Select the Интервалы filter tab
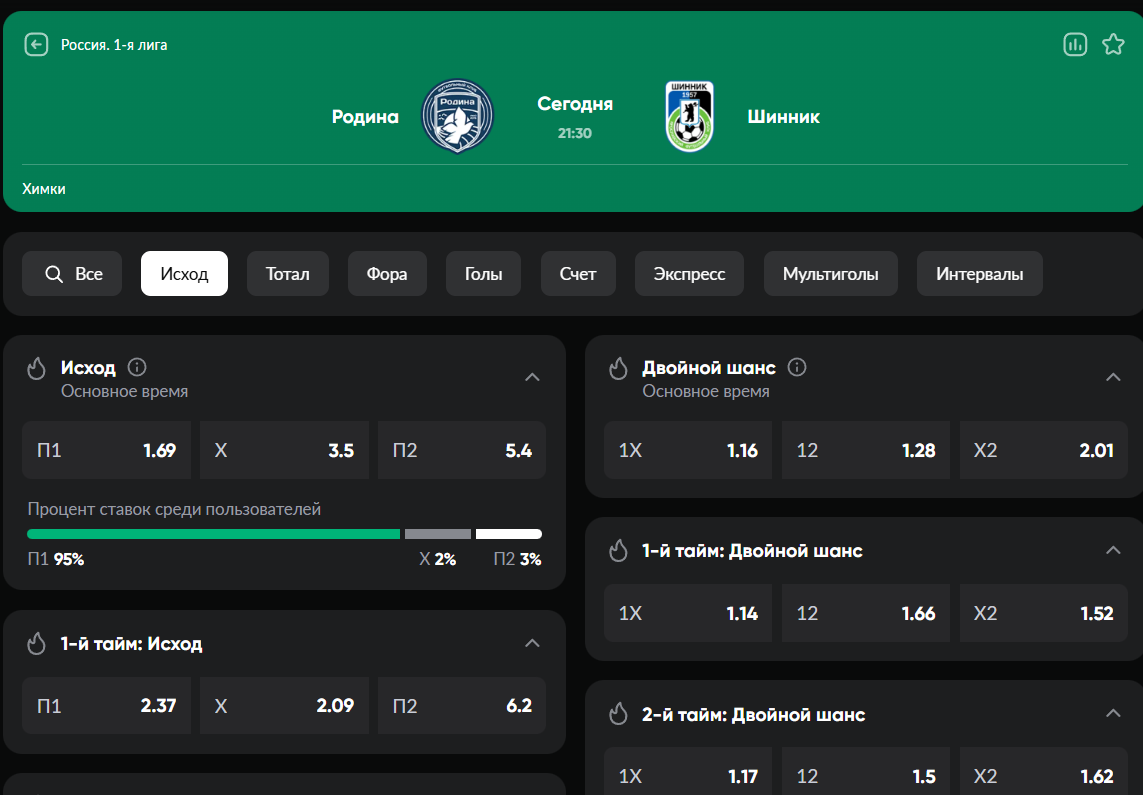 (979, 274)
